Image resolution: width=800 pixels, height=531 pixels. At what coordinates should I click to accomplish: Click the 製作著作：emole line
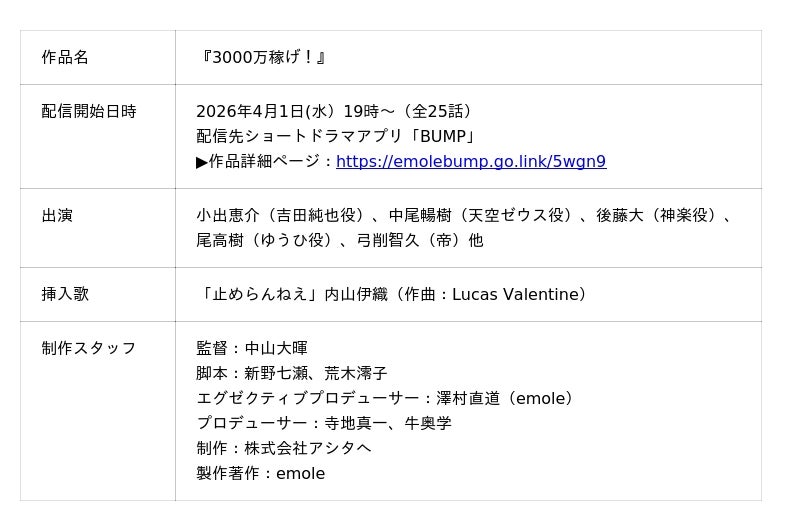261,473
